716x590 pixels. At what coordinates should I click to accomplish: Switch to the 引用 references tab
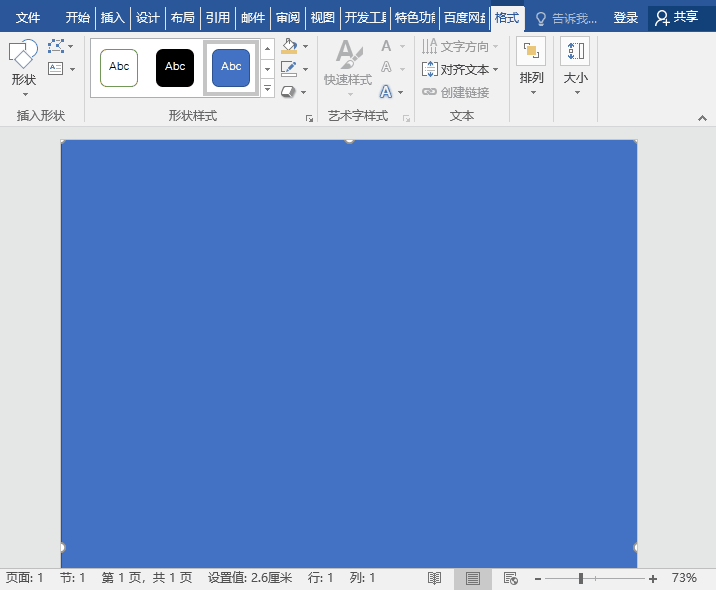(217, 18)
